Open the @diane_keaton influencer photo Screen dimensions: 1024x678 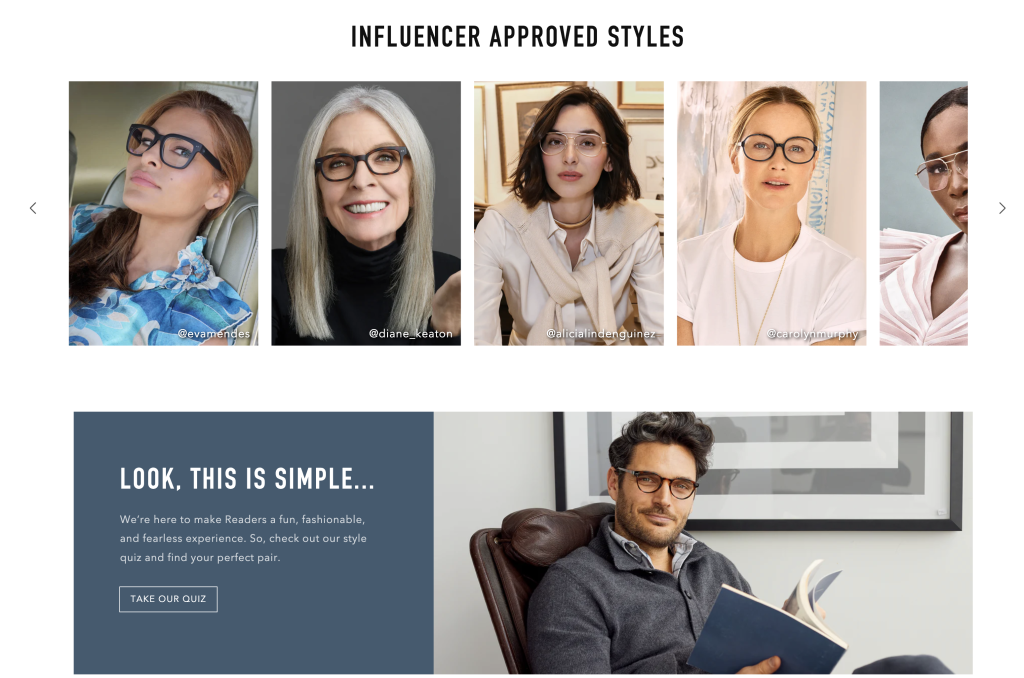pos(366,213)
